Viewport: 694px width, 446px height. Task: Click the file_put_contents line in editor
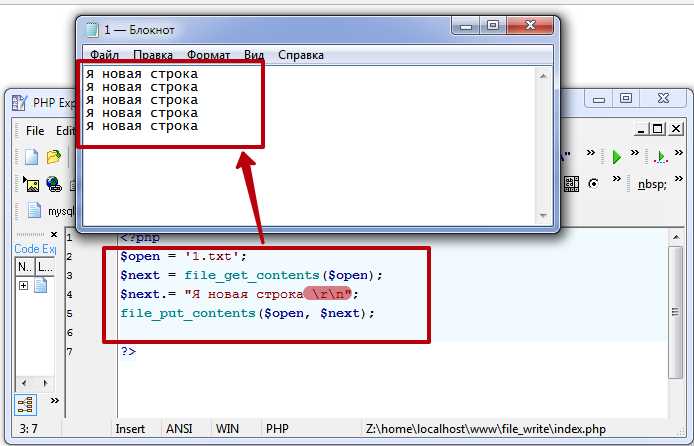point(247,314)
